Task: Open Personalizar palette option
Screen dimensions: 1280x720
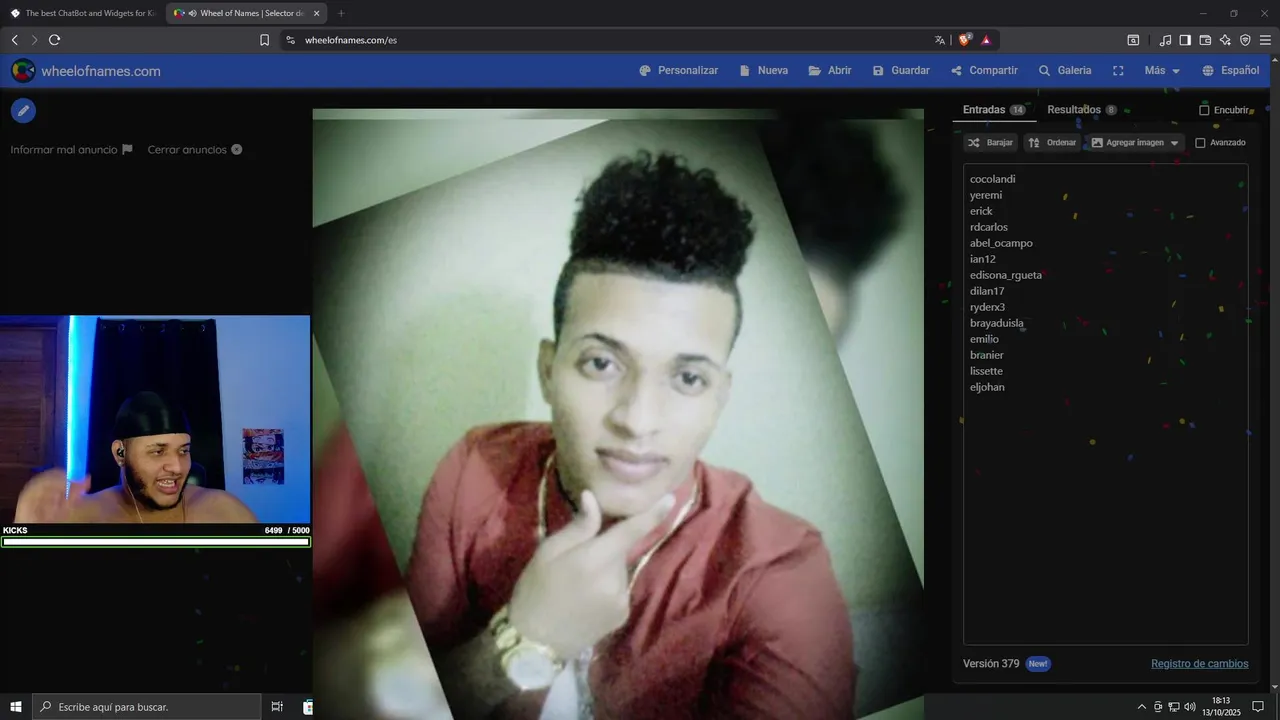Action: [678, 71]
